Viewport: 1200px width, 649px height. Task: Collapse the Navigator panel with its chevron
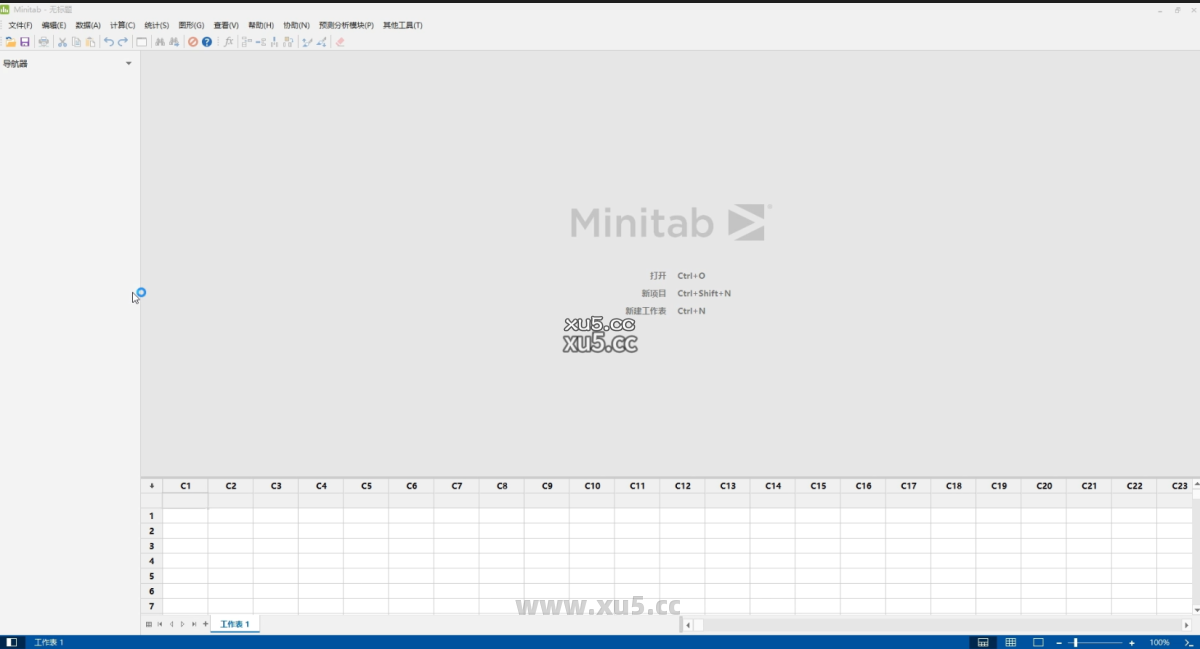tap(128, 63)
